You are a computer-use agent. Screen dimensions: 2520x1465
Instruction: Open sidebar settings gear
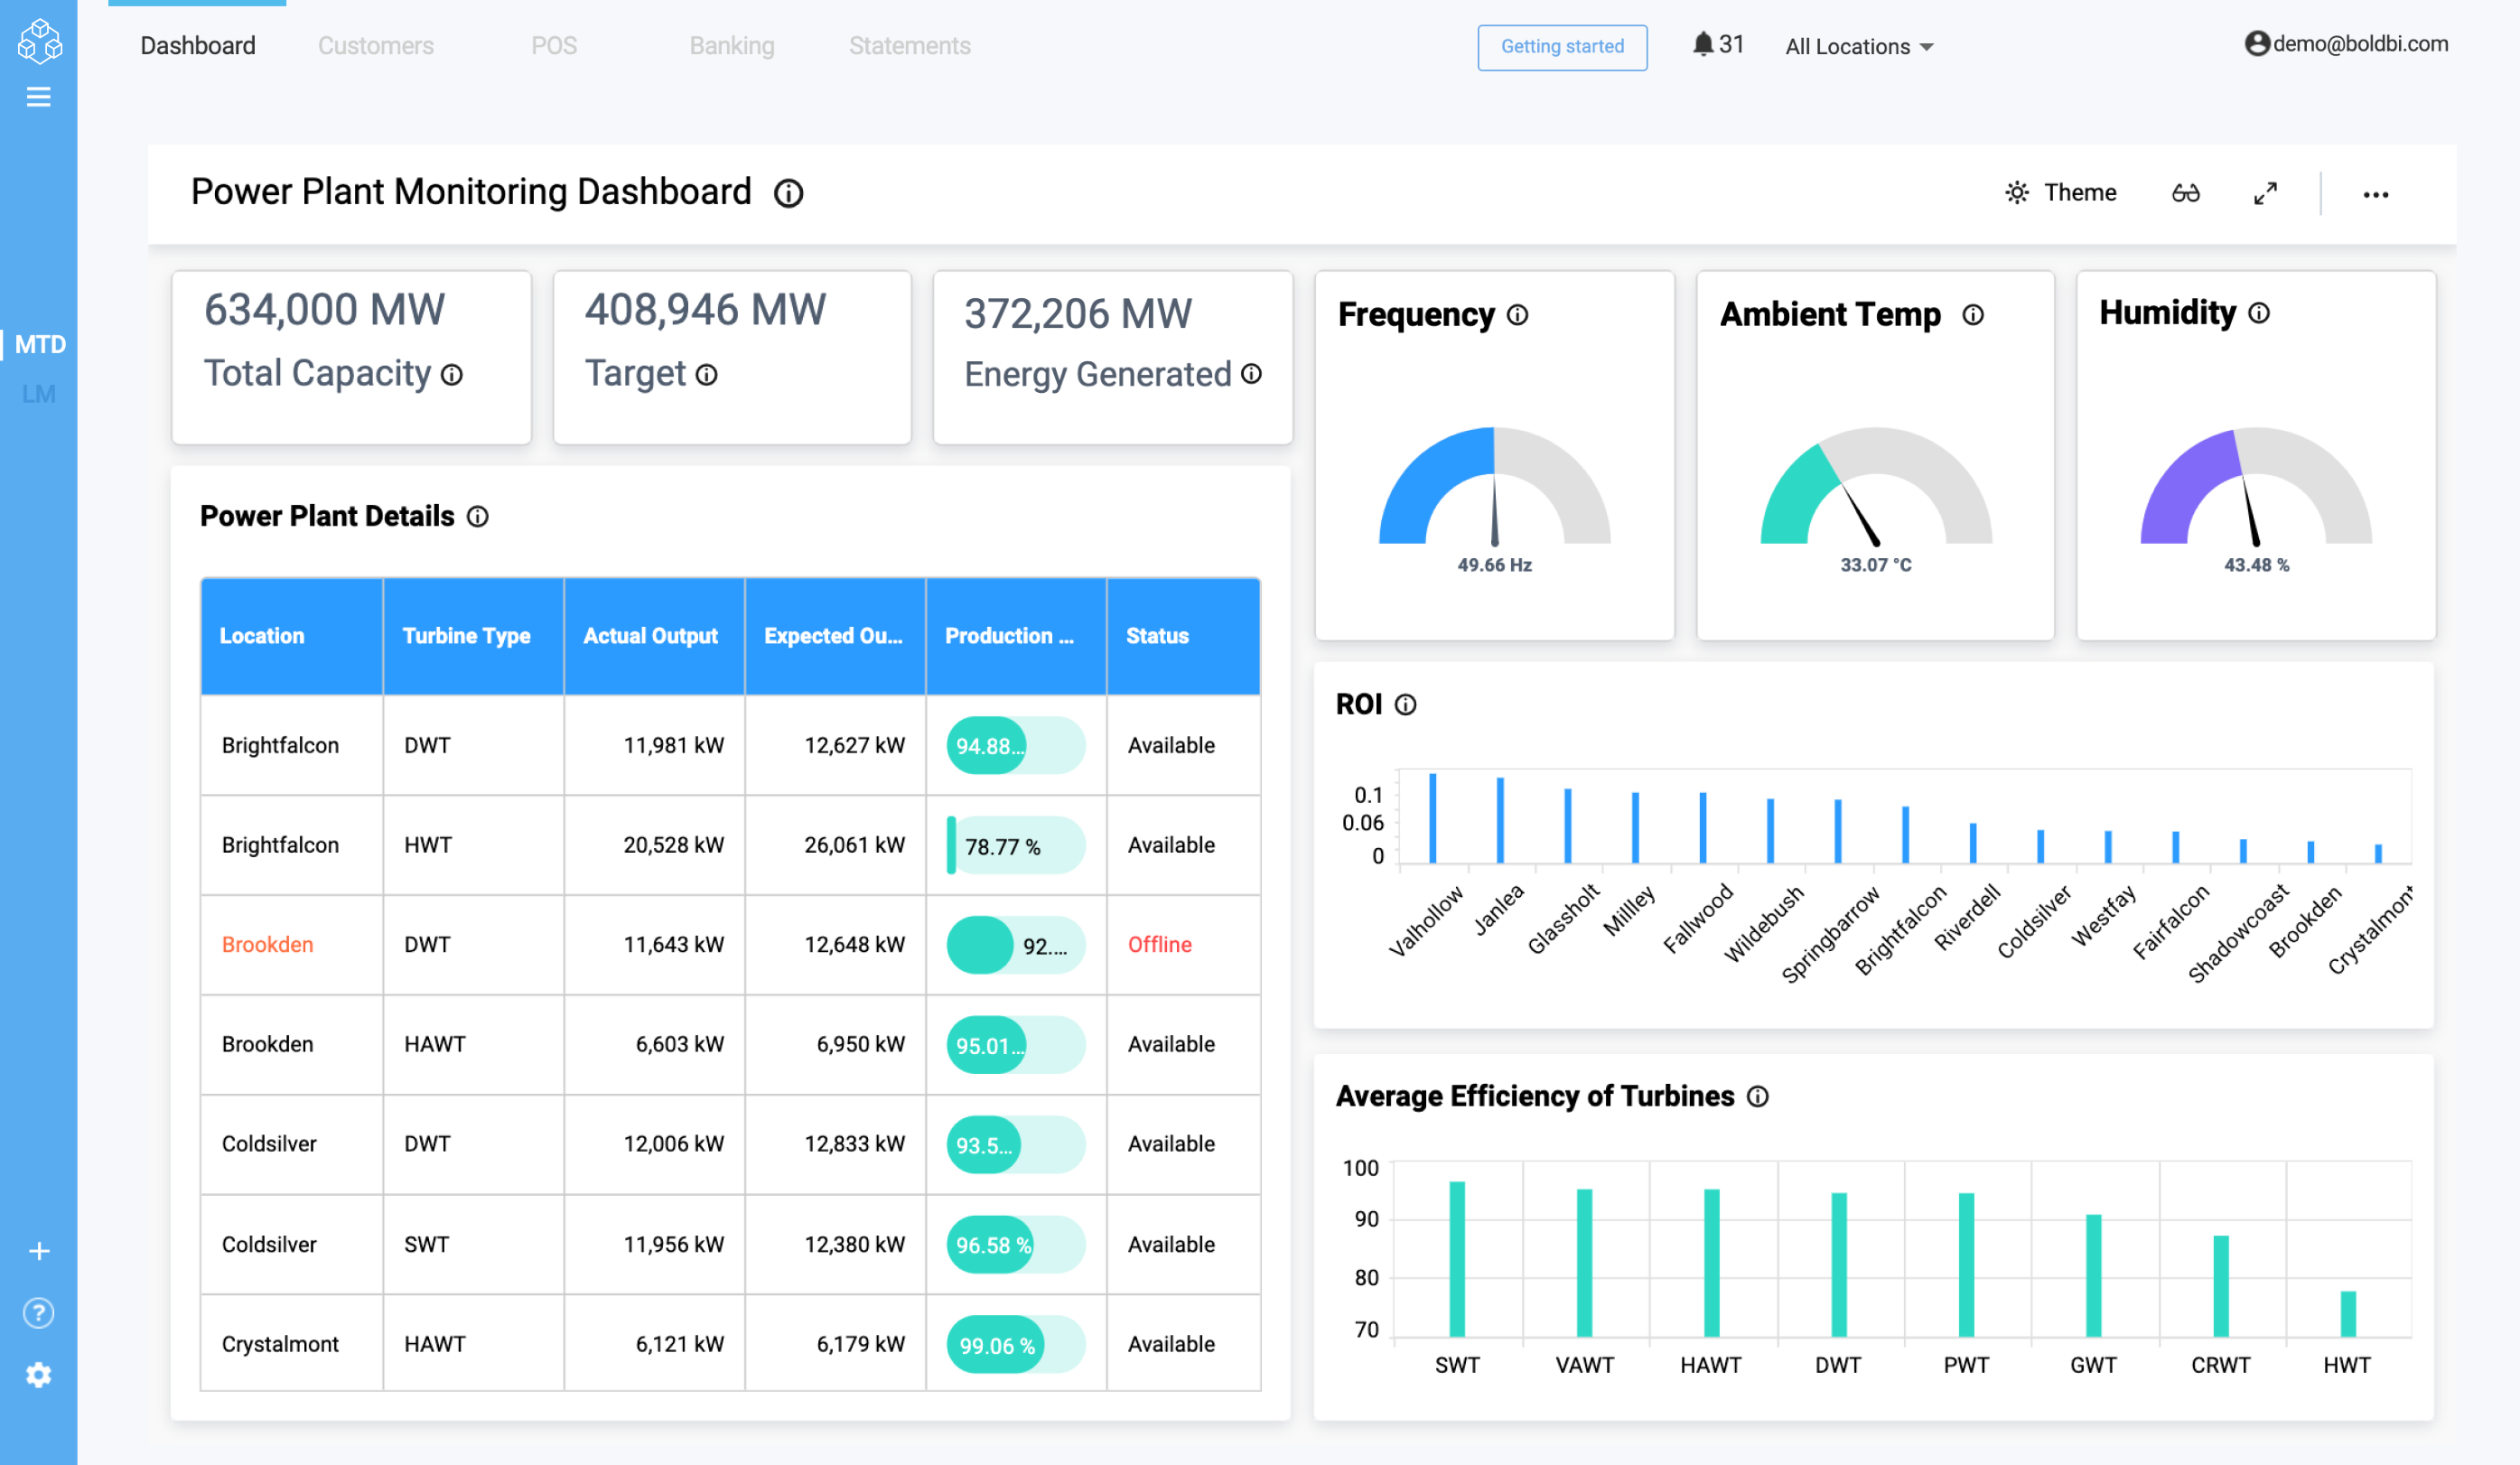38,1374
